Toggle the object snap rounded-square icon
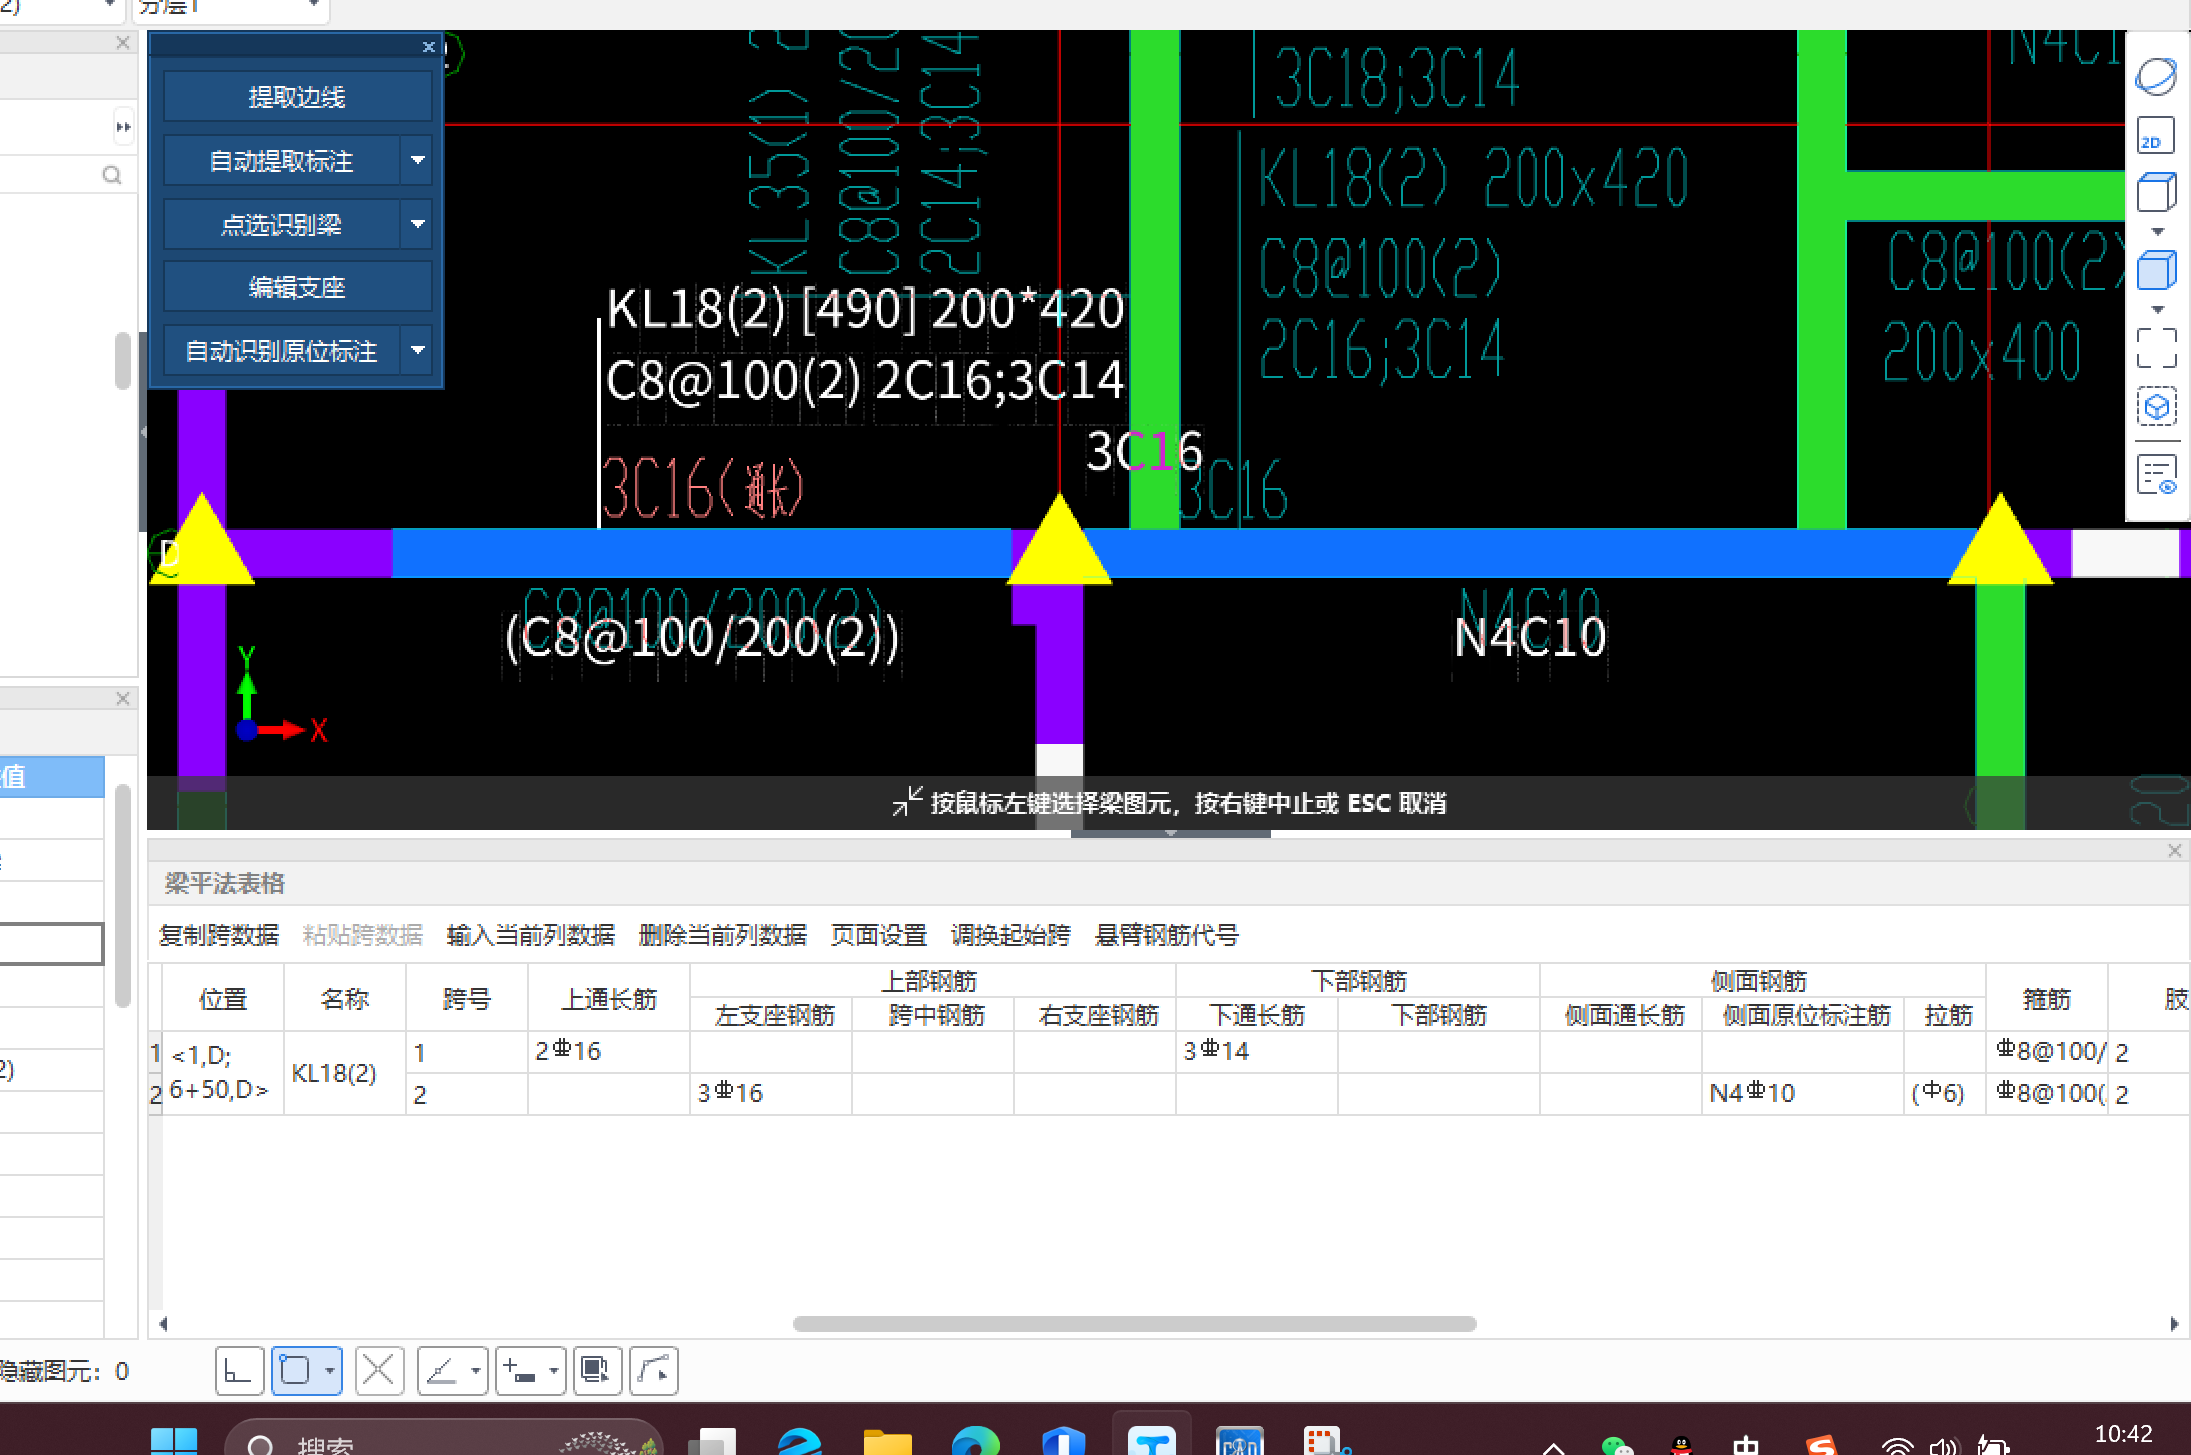 pyautogui.click(x=296, y=1371)
